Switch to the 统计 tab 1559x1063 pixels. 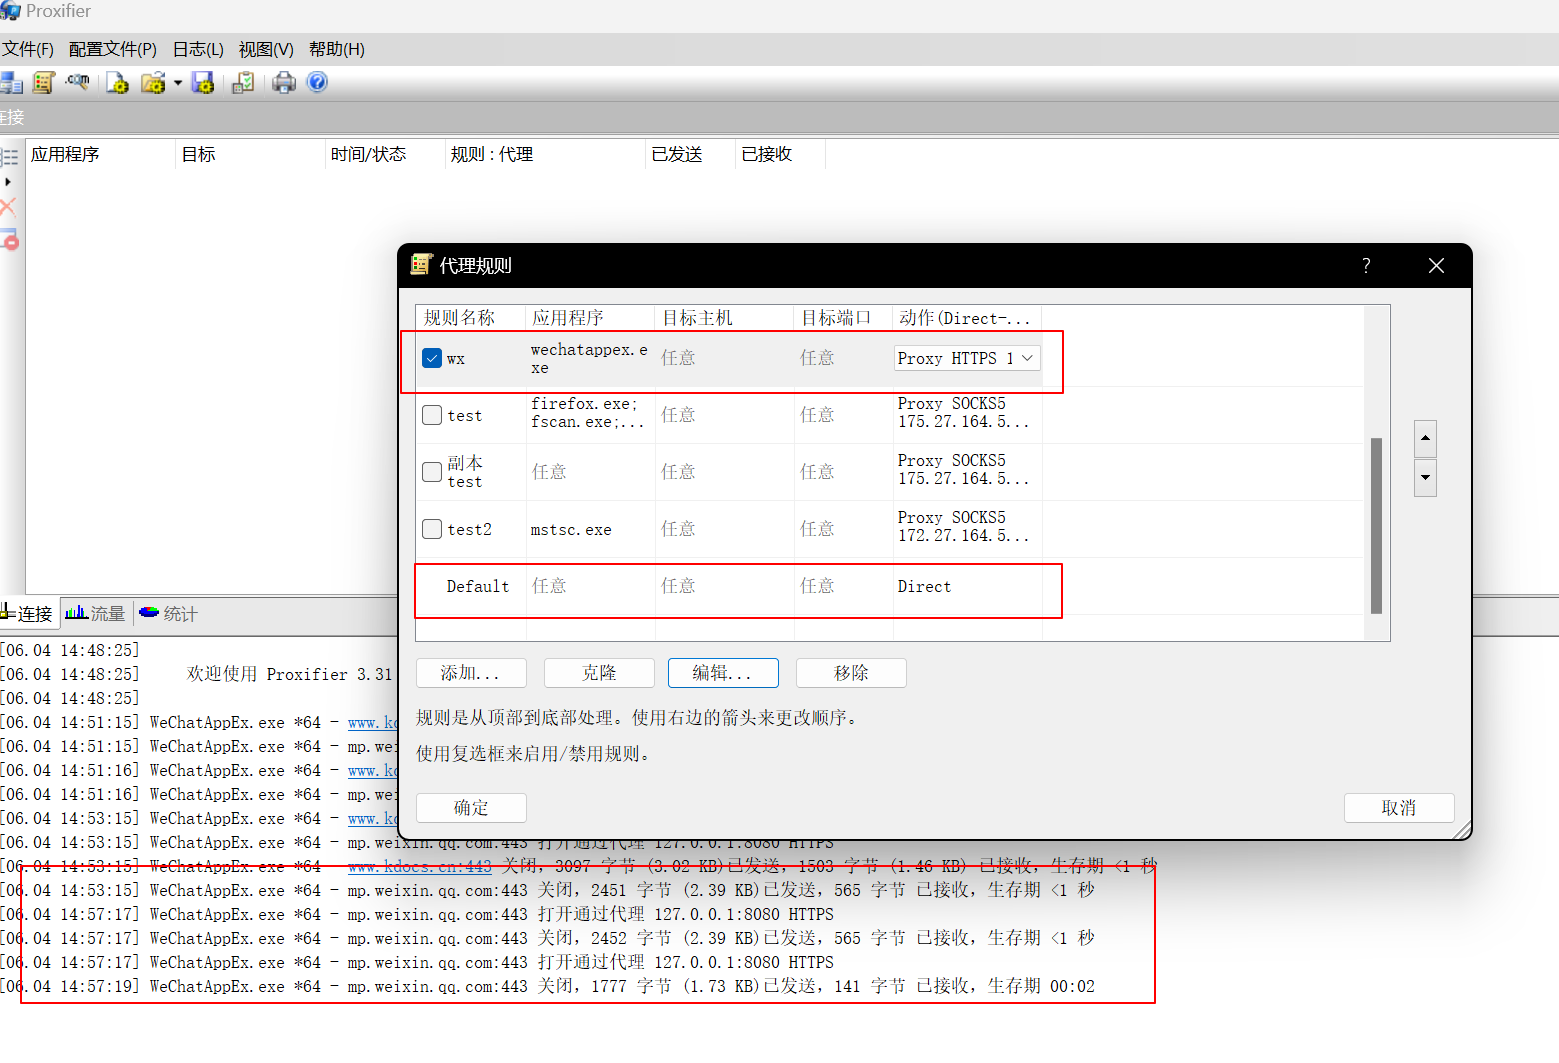click(x=169, y=613)
